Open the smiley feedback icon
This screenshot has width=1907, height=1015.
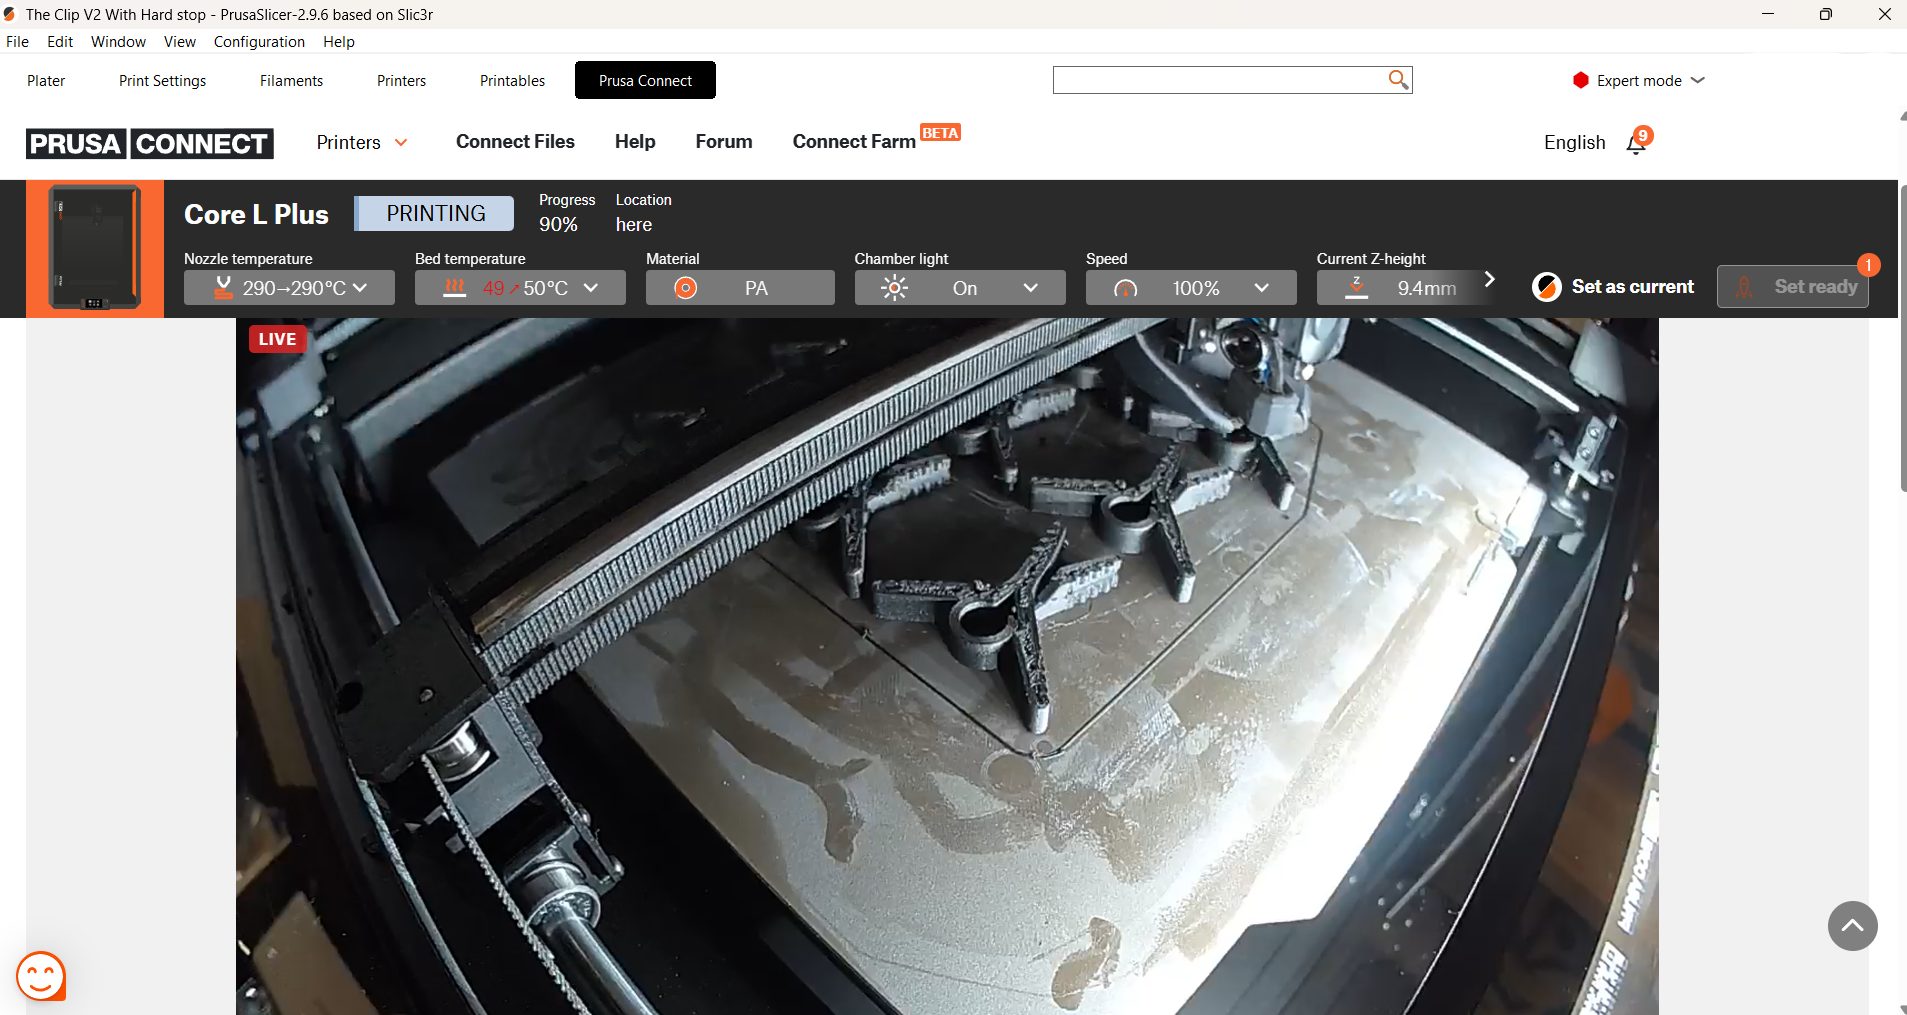tap(41, 976)
